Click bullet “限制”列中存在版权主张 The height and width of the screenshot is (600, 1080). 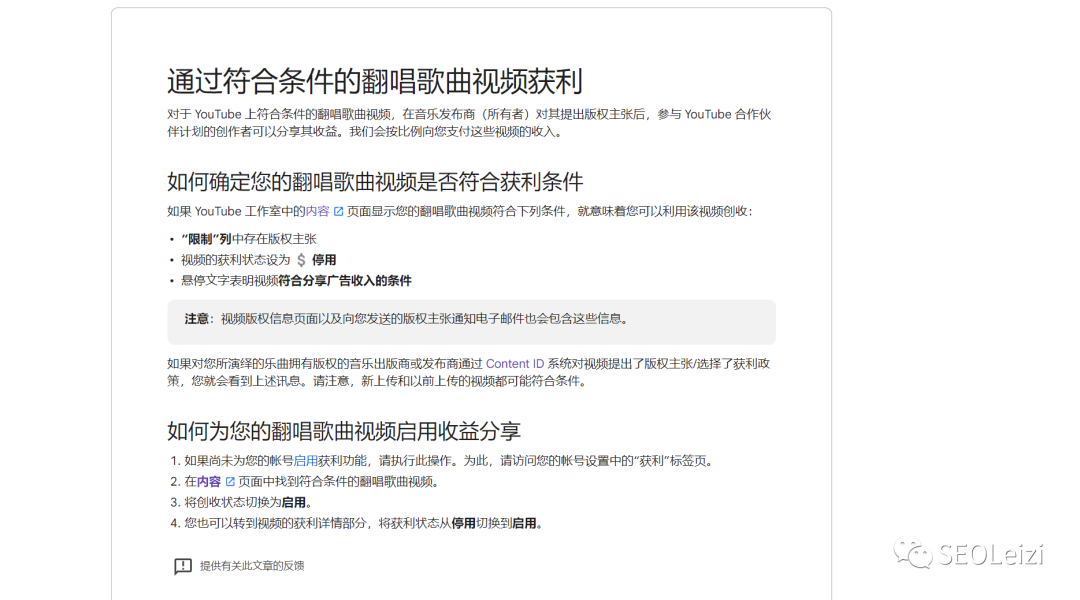pyautogui.click(x=249, y=239)
